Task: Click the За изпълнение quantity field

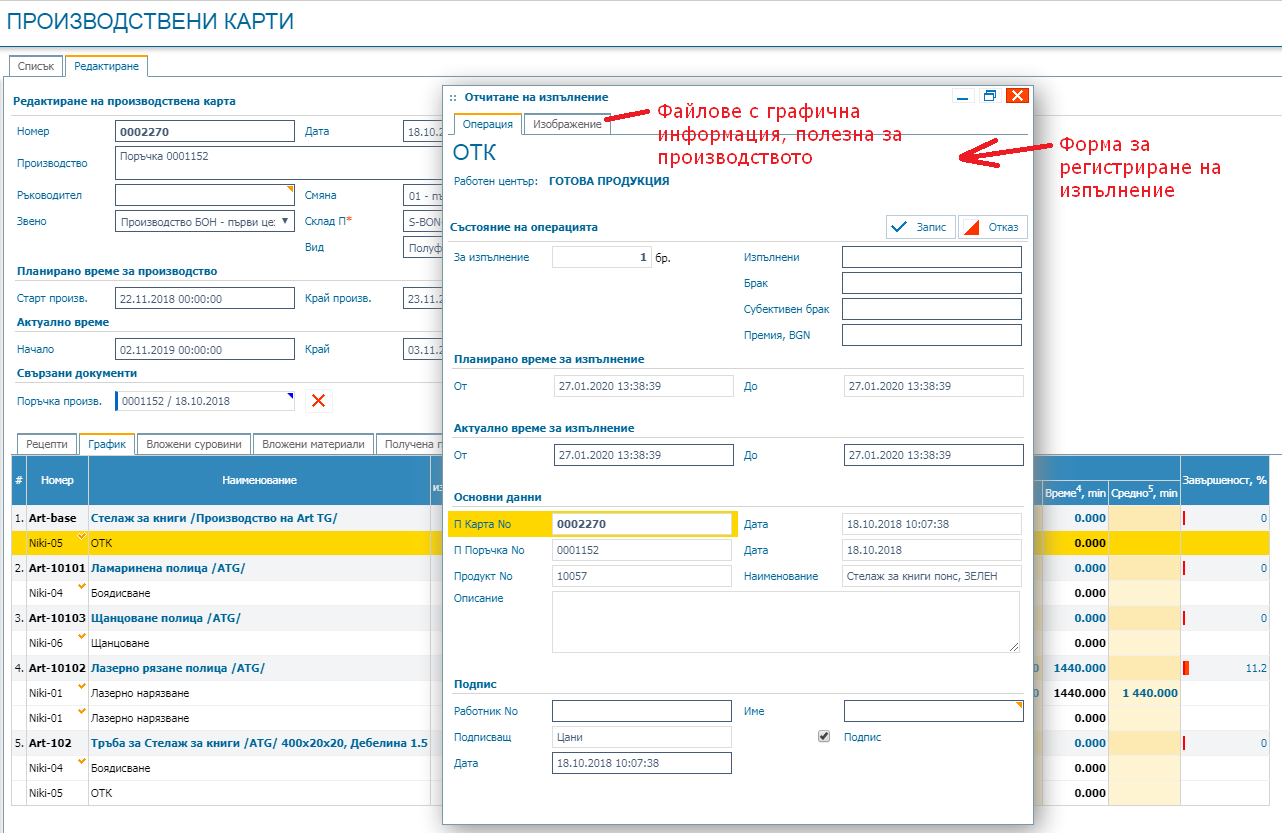Action: point(602,257)
